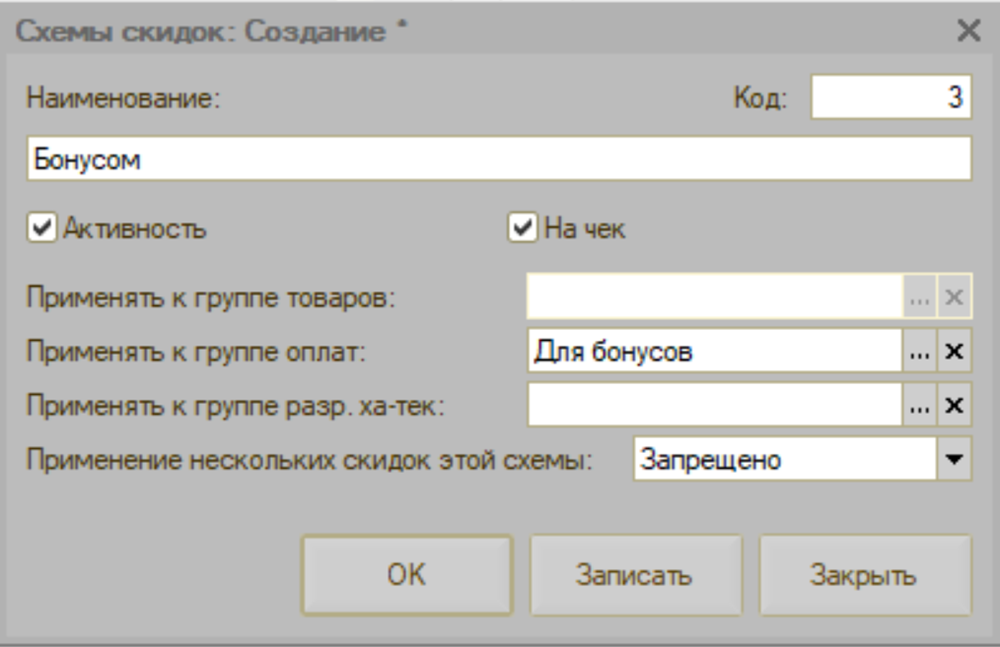1000x647 pixels.
Task: Open selection for 'разр. ха-тек' group
Action: click(x=920, y=406)
